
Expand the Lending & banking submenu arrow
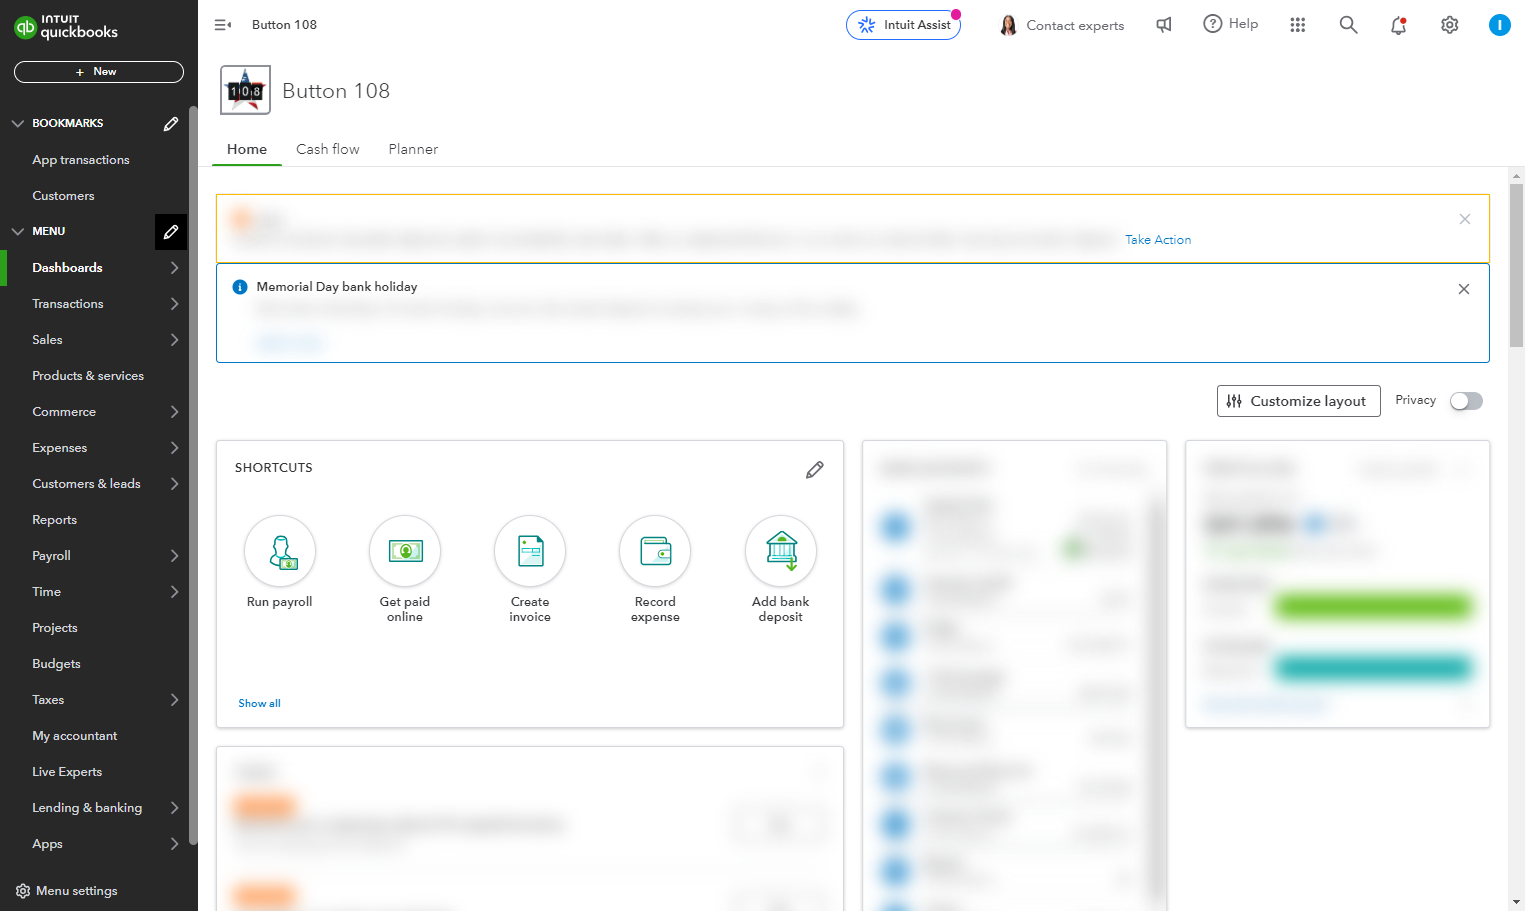pyautogui.click(x=174, y=808)
